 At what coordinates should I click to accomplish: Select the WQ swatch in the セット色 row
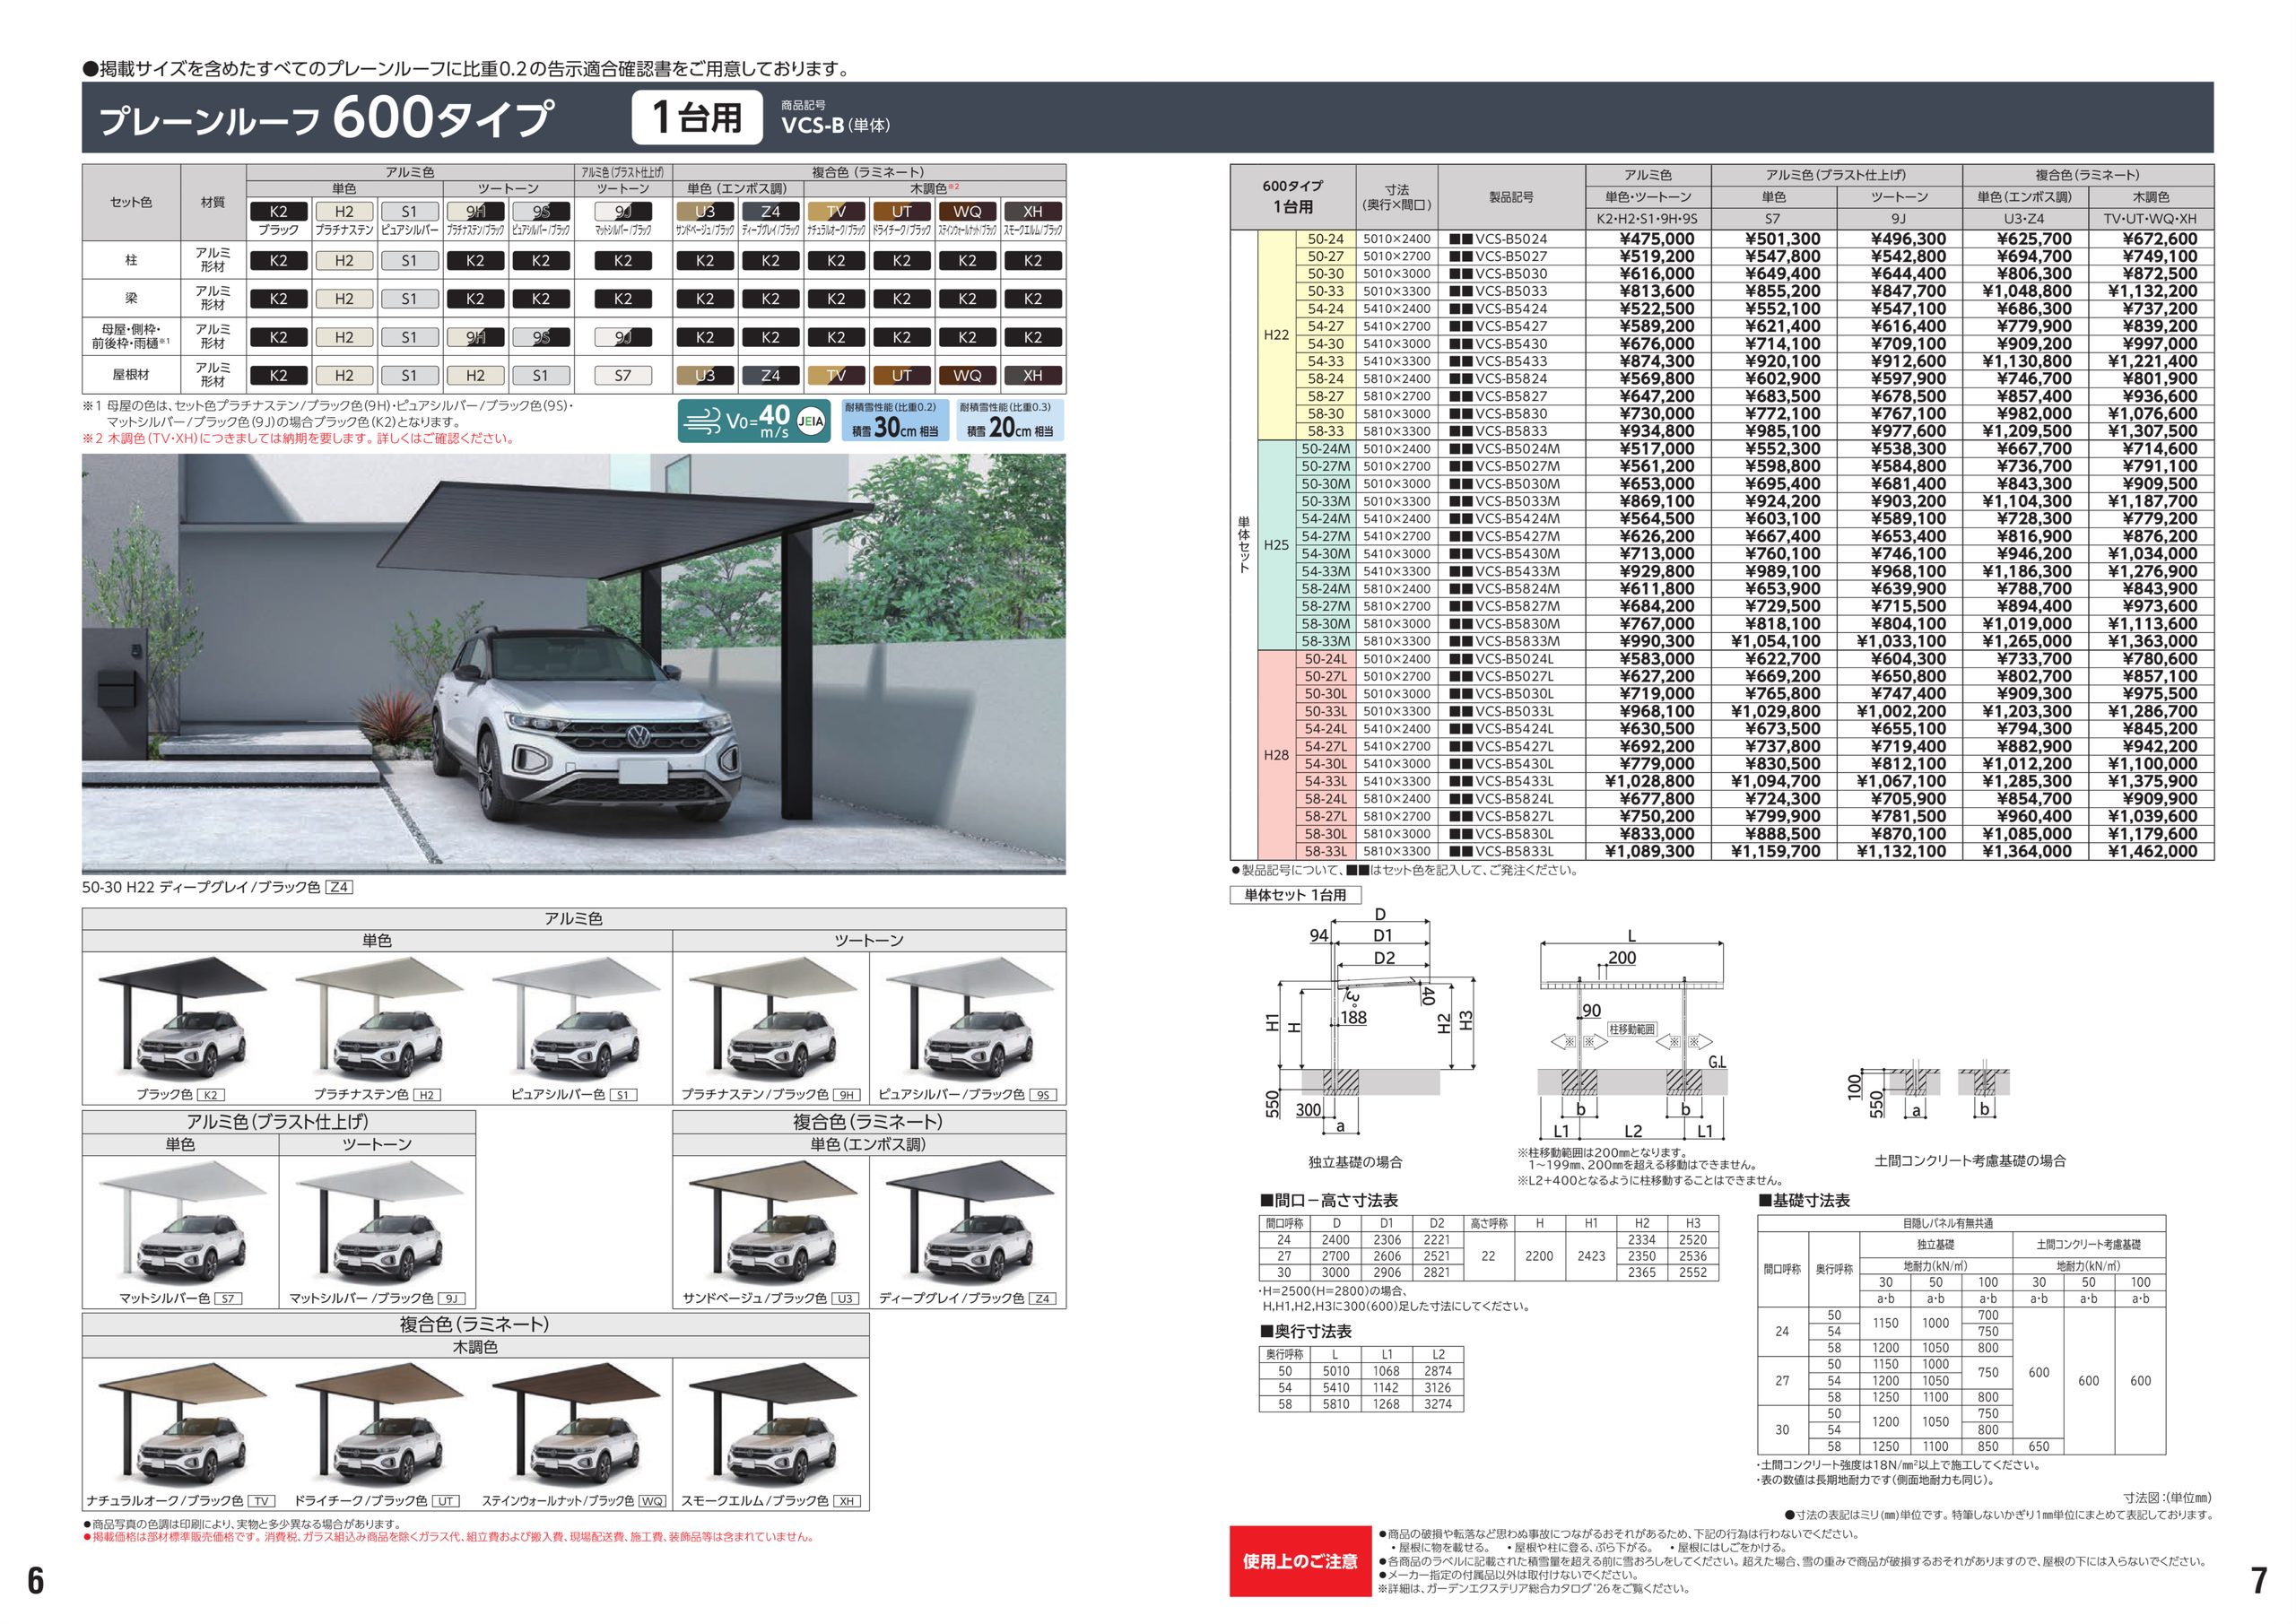click(x=967, y=212)
